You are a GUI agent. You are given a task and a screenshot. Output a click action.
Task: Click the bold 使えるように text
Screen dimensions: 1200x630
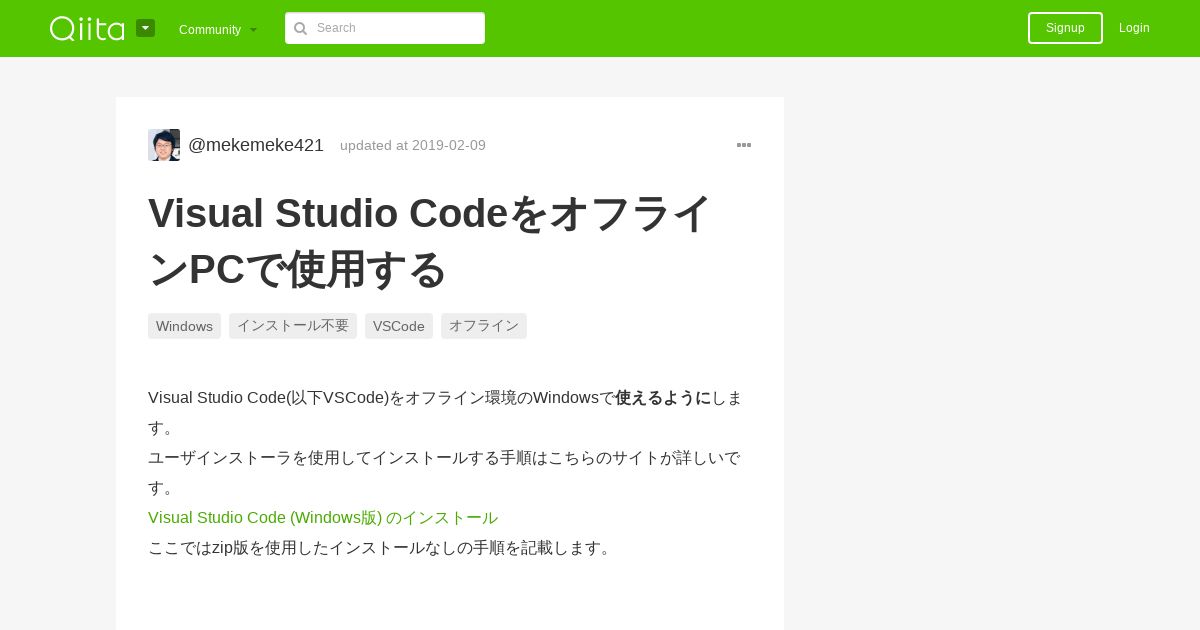pyautogui.click(x=663, y=398)
